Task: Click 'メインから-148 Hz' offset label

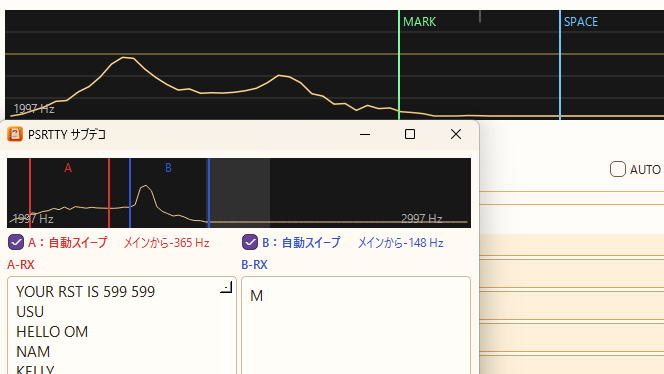Action: click(x=401, y=243)
